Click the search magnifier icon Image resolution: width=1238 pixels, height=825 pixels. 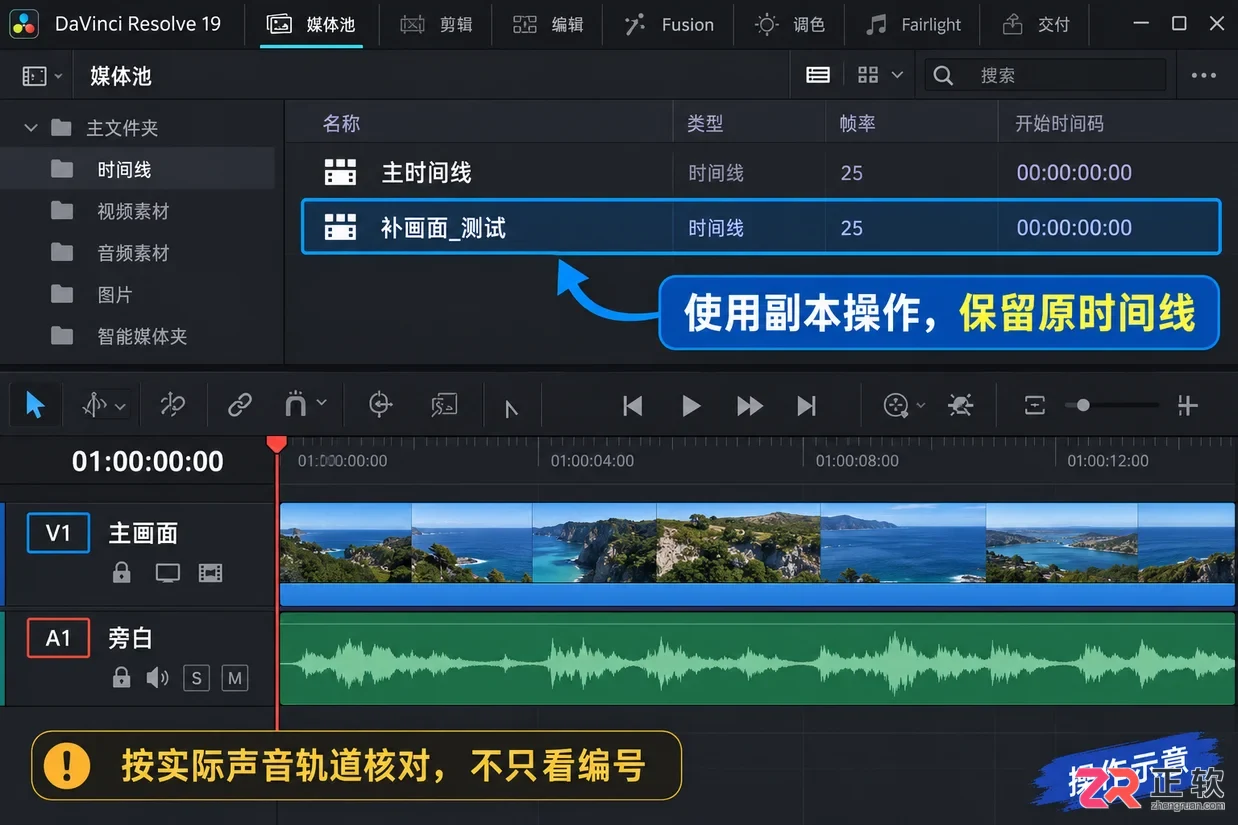pos(943,75)
